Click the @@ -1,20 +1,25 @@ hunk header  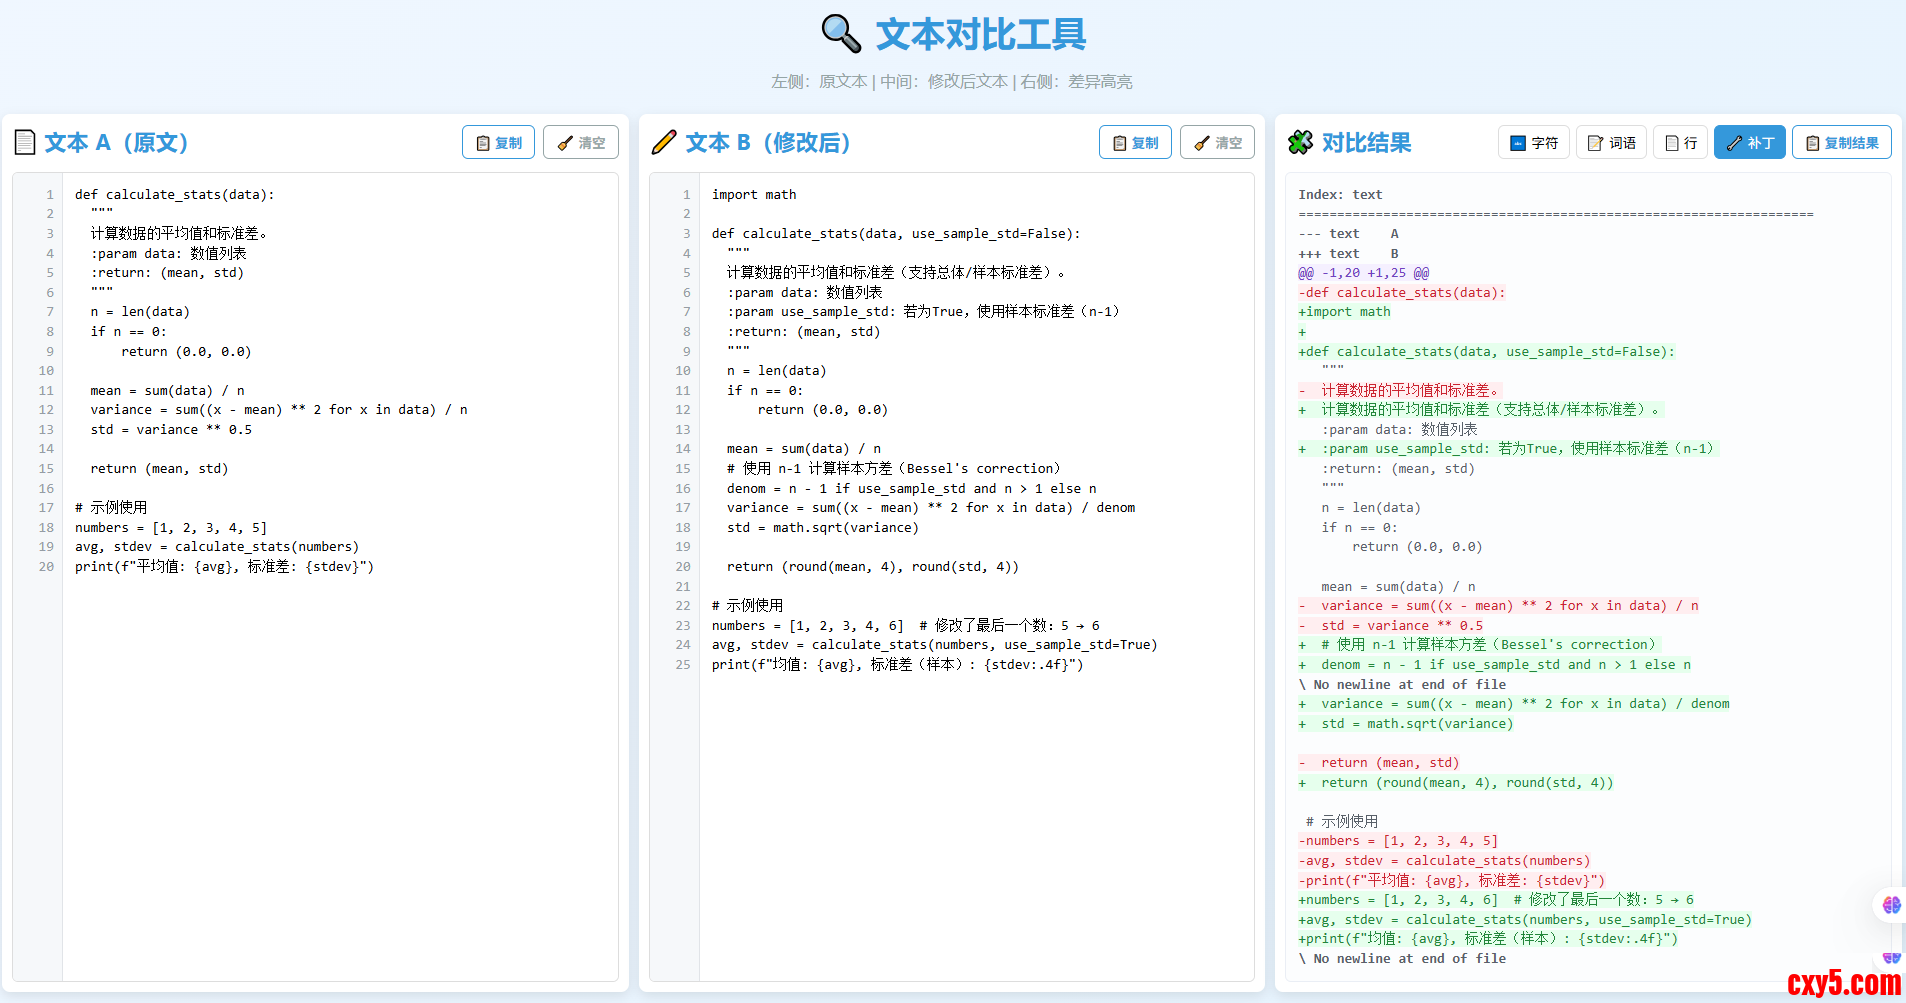coord(1363,273)
